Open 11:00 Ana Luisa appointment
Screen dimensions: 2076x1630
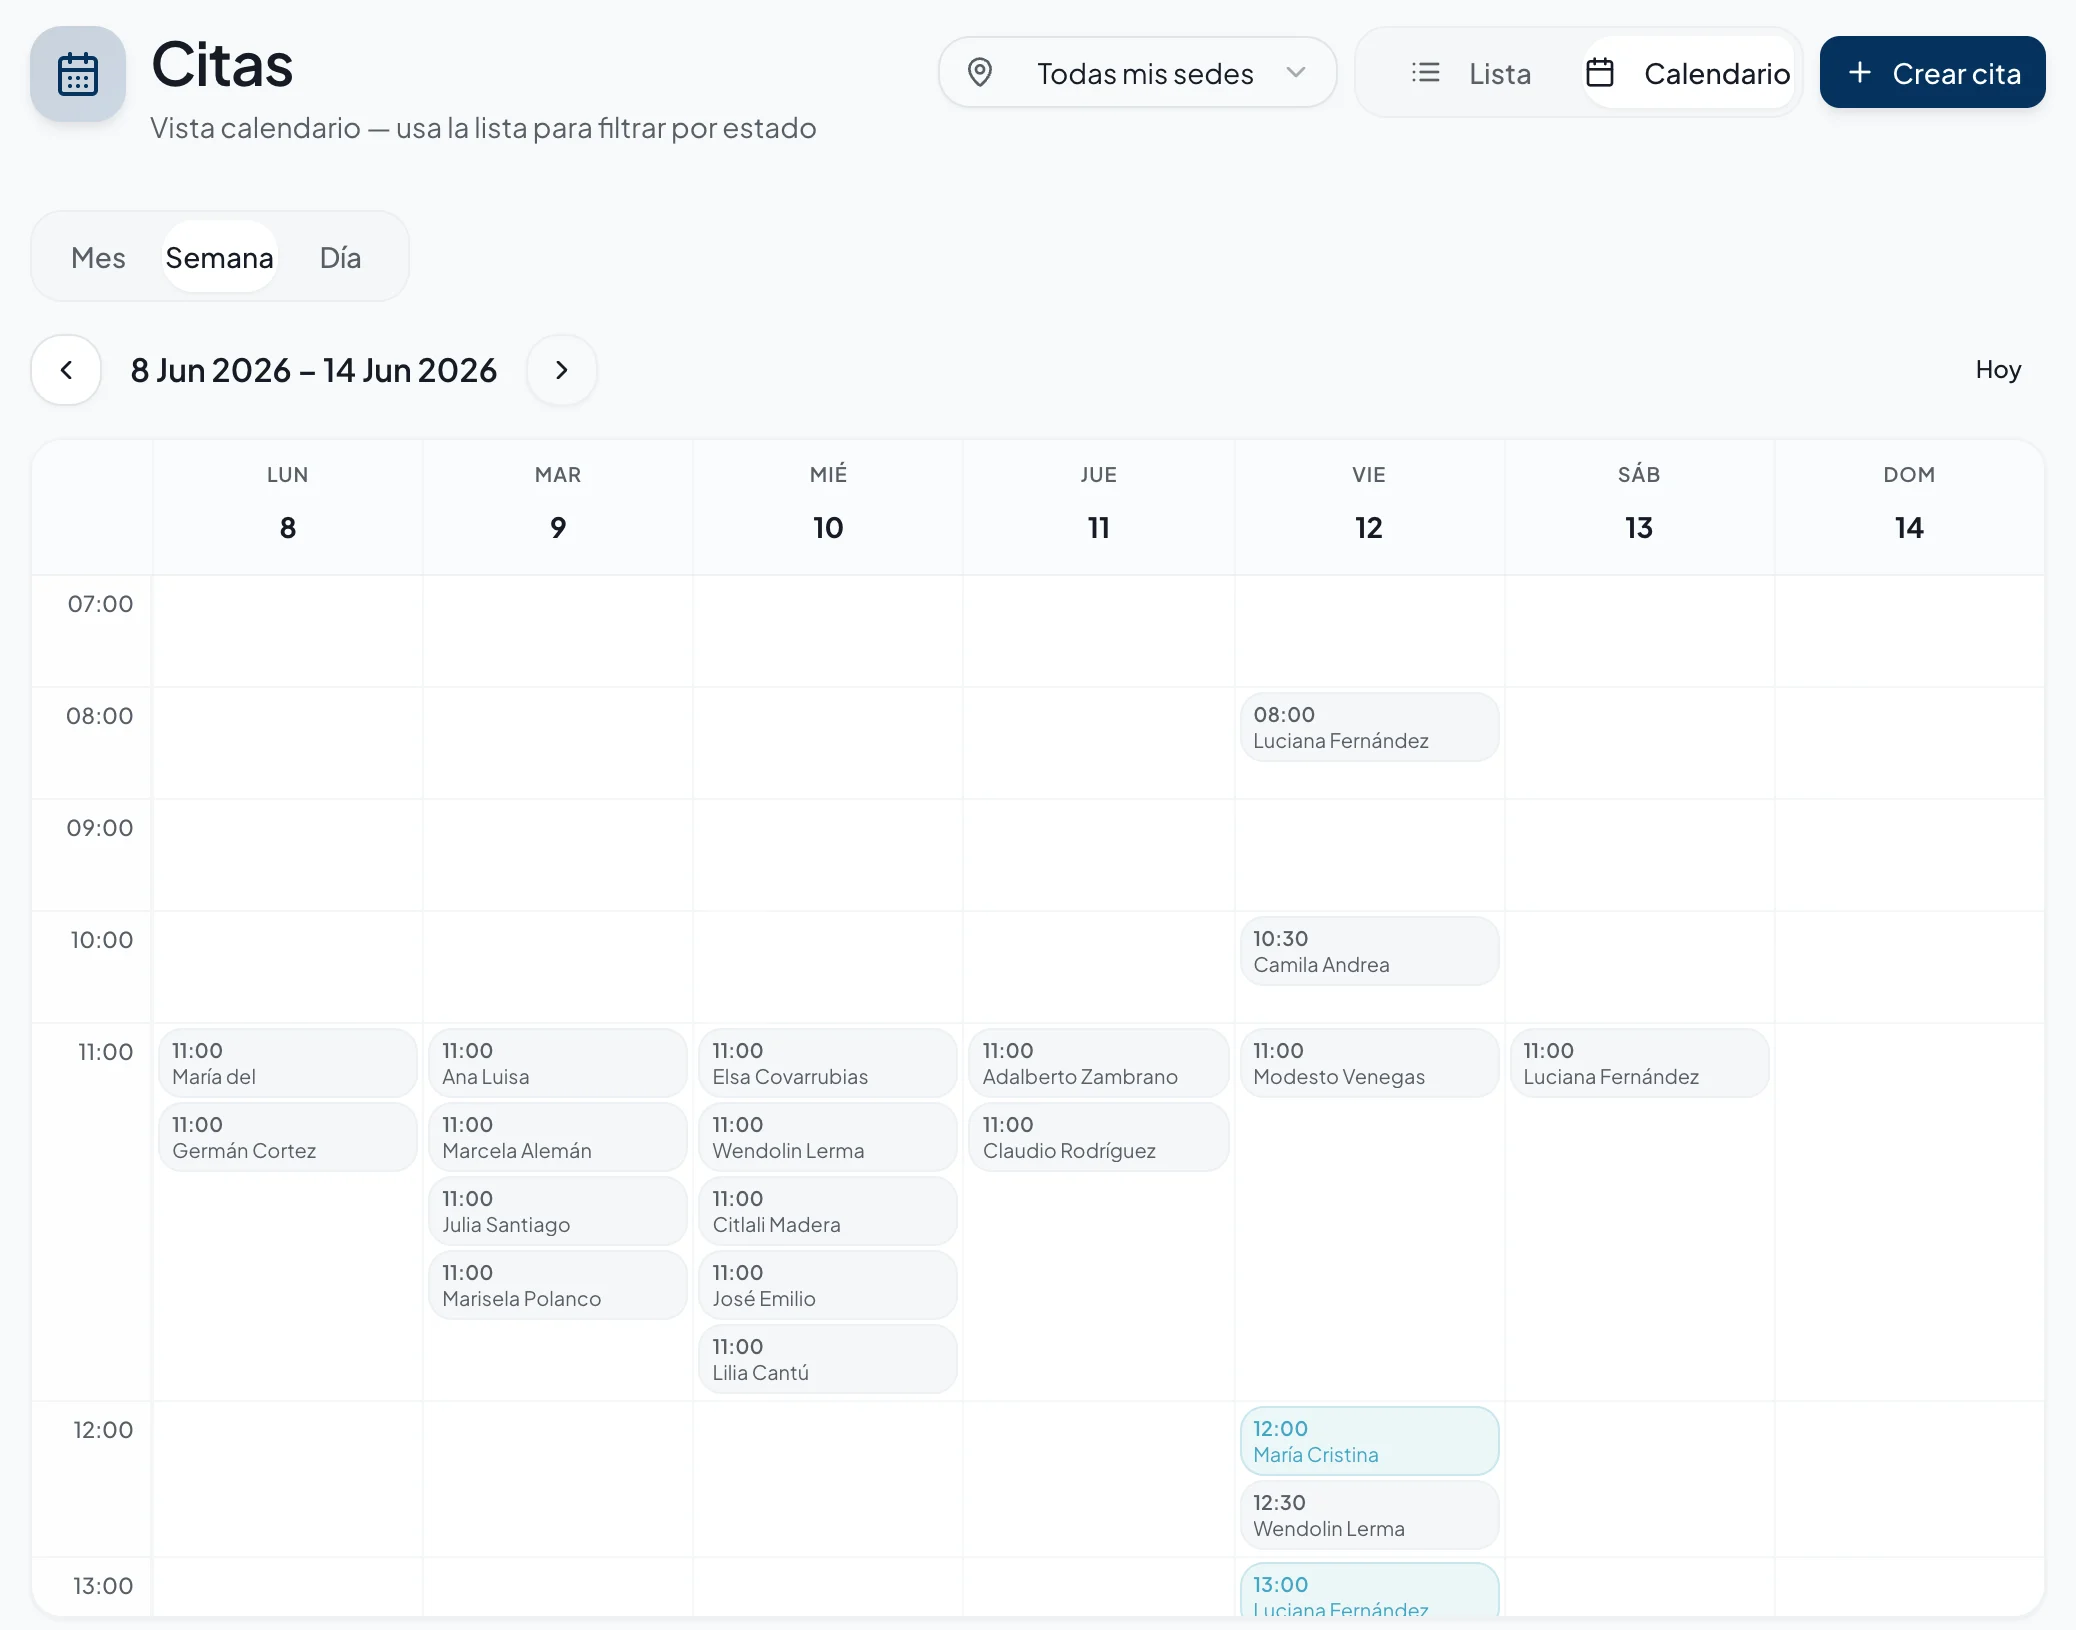click(x=558, y=1064)
